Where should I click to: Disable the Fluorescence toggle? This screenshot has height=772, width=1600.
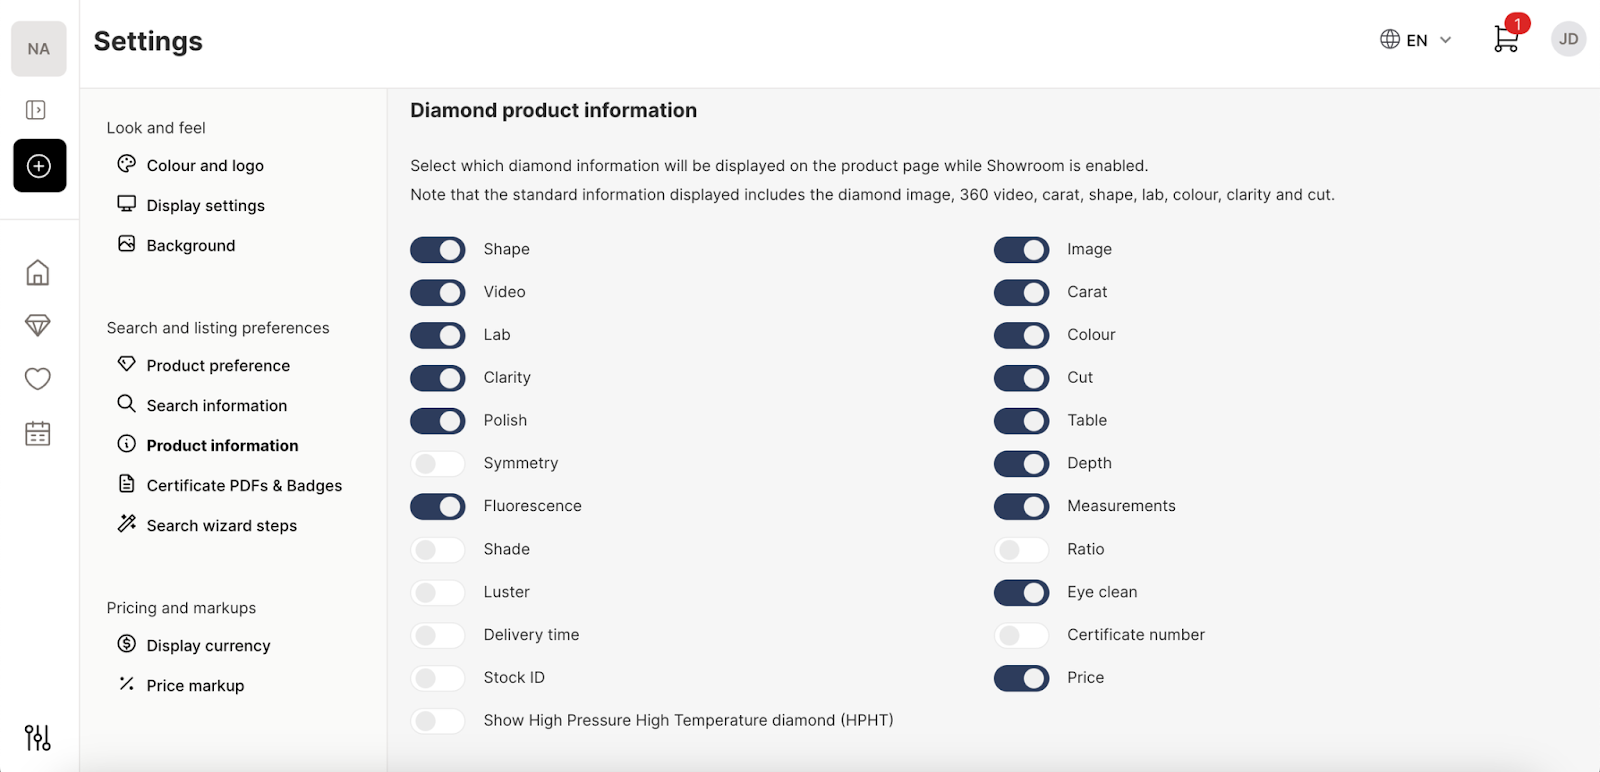point(438,507)
